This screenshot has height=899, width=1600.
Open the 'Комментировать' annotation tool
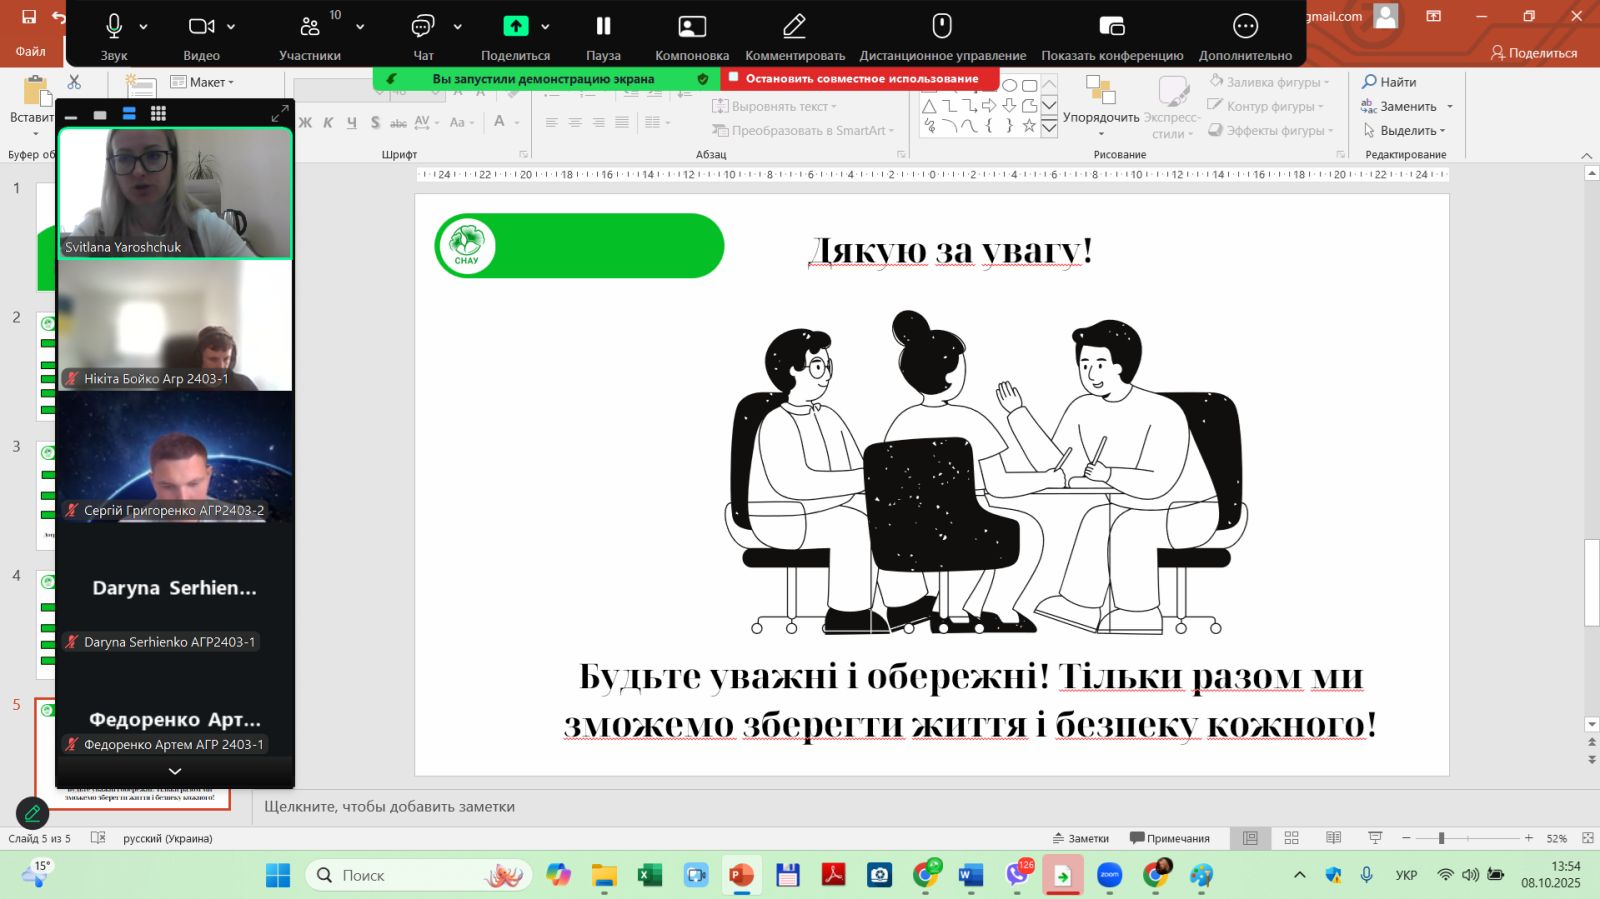point(794,27)
